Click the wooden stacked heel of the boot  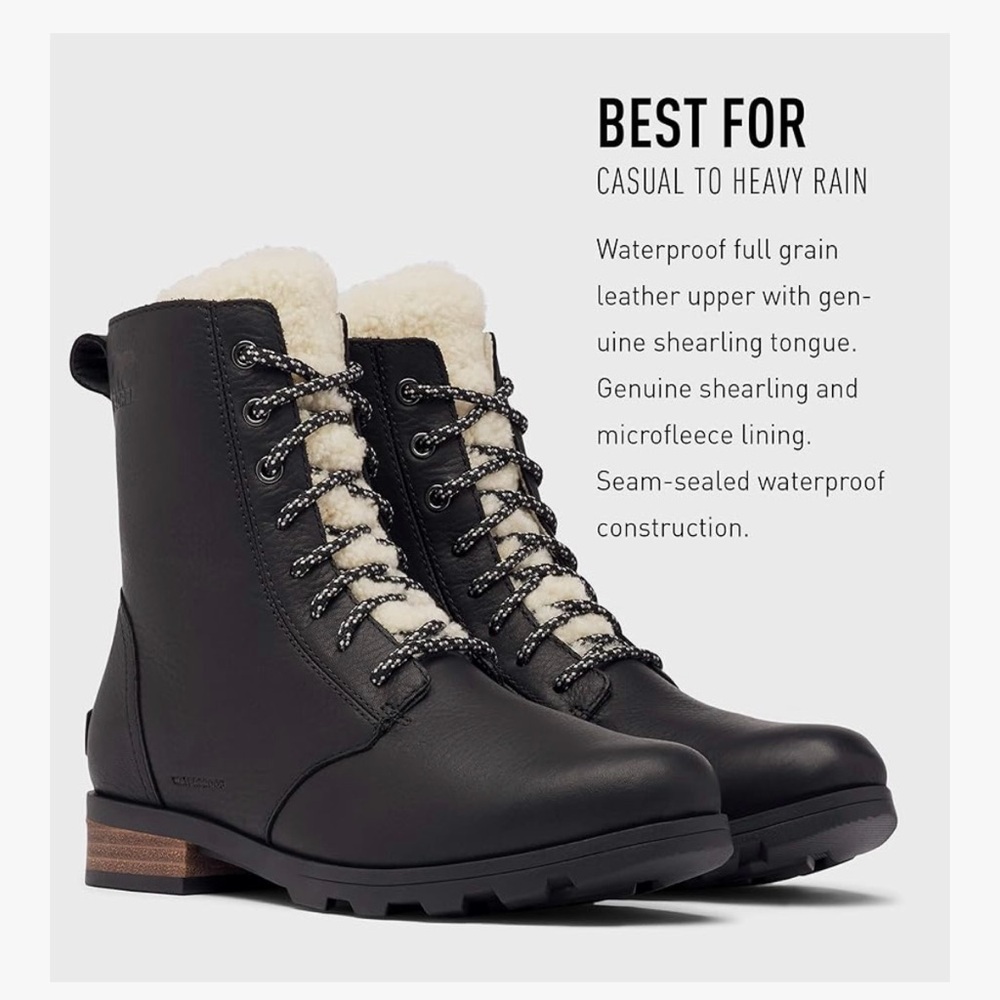pos(137,849)
